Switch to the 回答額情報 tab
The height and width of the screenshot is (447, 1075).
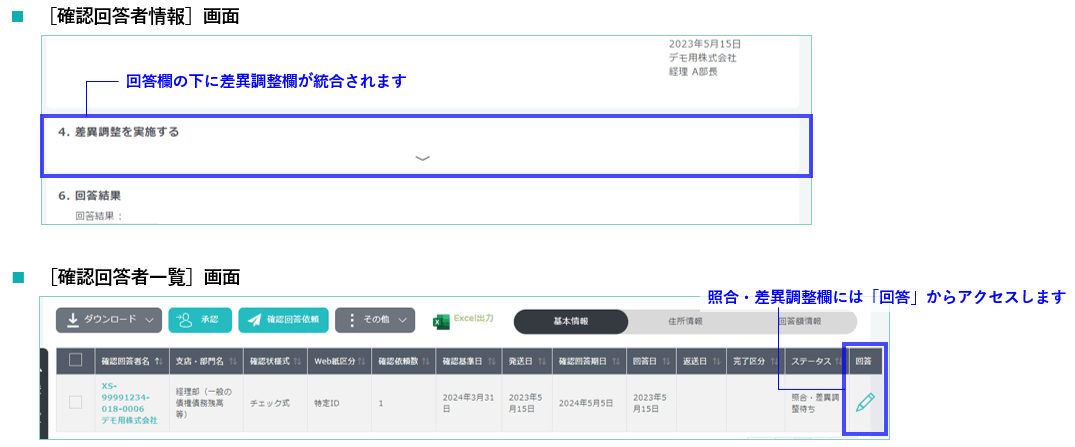800,321
